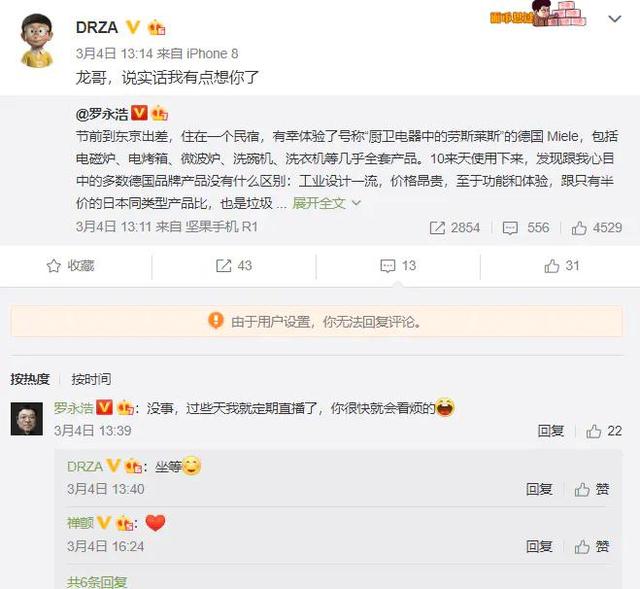Open the promotional badge banner at top right
Viewport: 640px width, 589px height.
538,15
